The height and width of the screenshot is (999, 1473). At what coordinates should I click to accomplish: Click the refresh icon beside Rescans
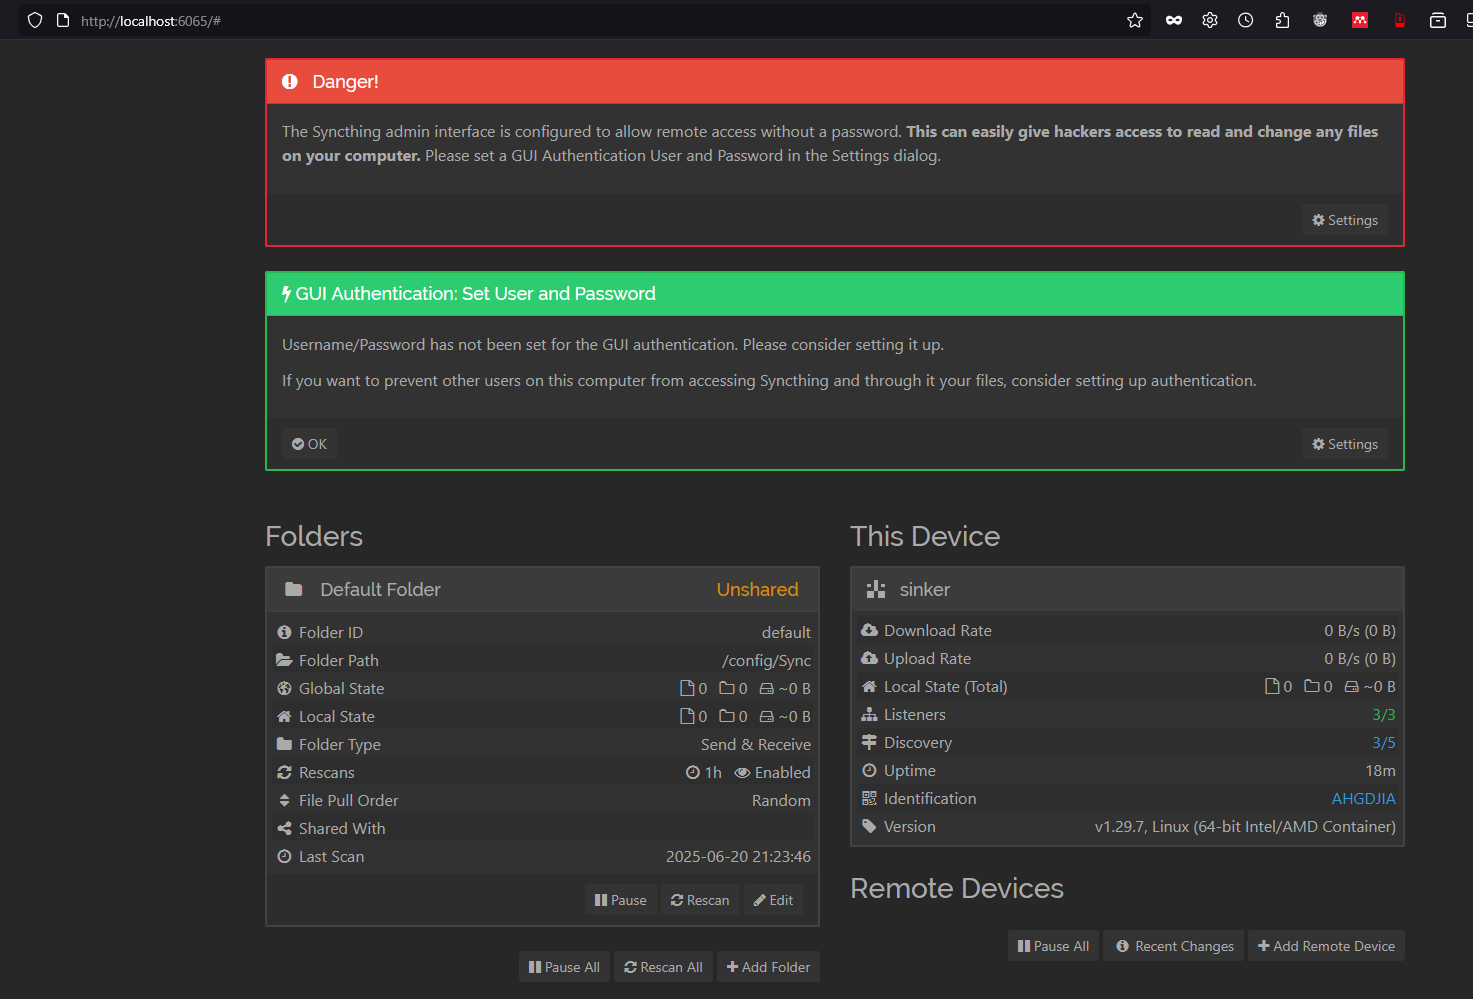tap(284, 772)
